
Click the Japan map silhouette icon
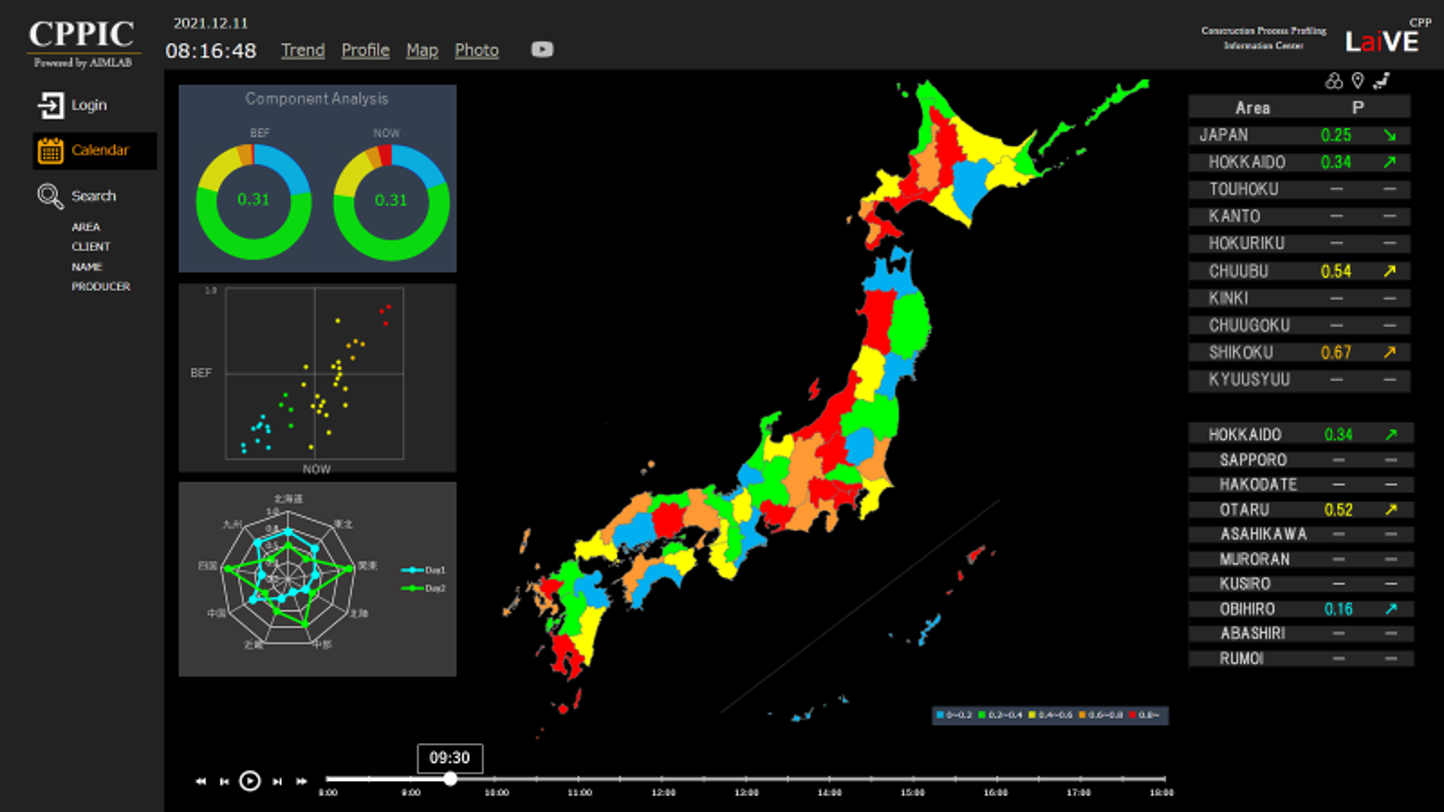click(x=1382, y=81)
